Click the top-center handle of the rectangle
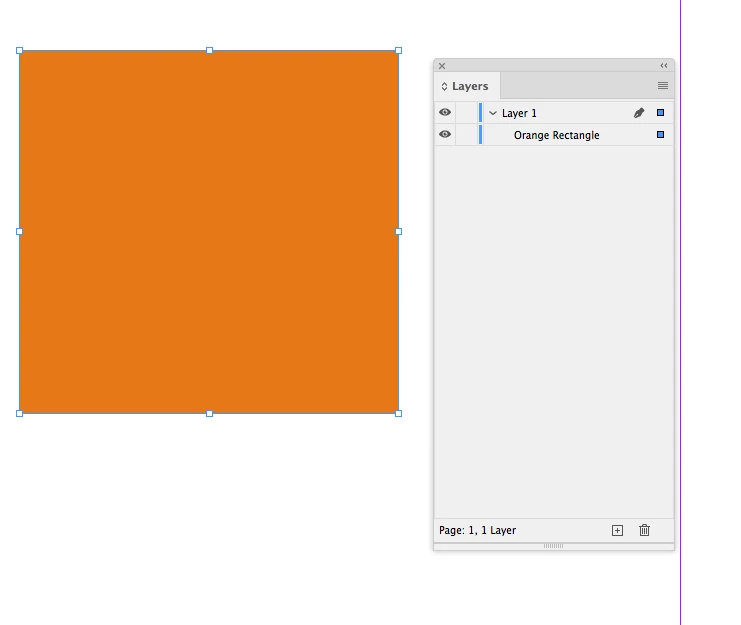The height and width of the screenshot is (625, 741). pyautogui.click(x=209, y=51)
